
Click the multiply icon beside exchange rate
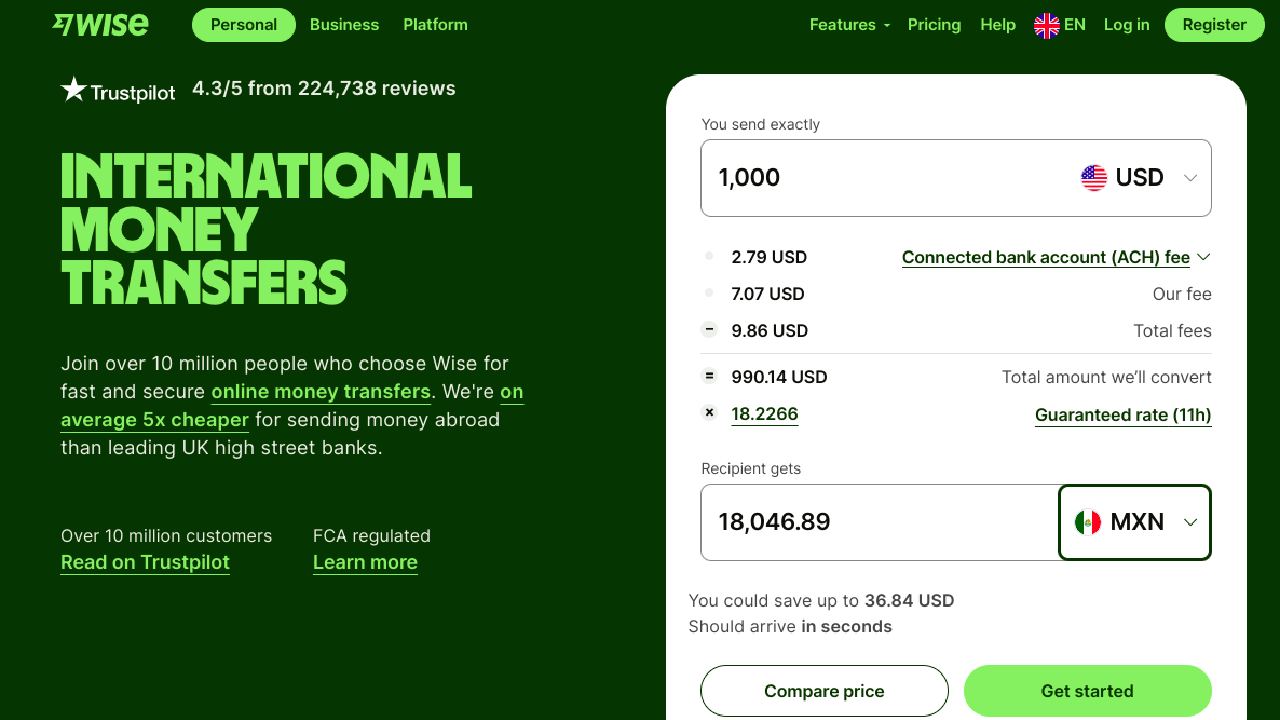click(710, 412)
